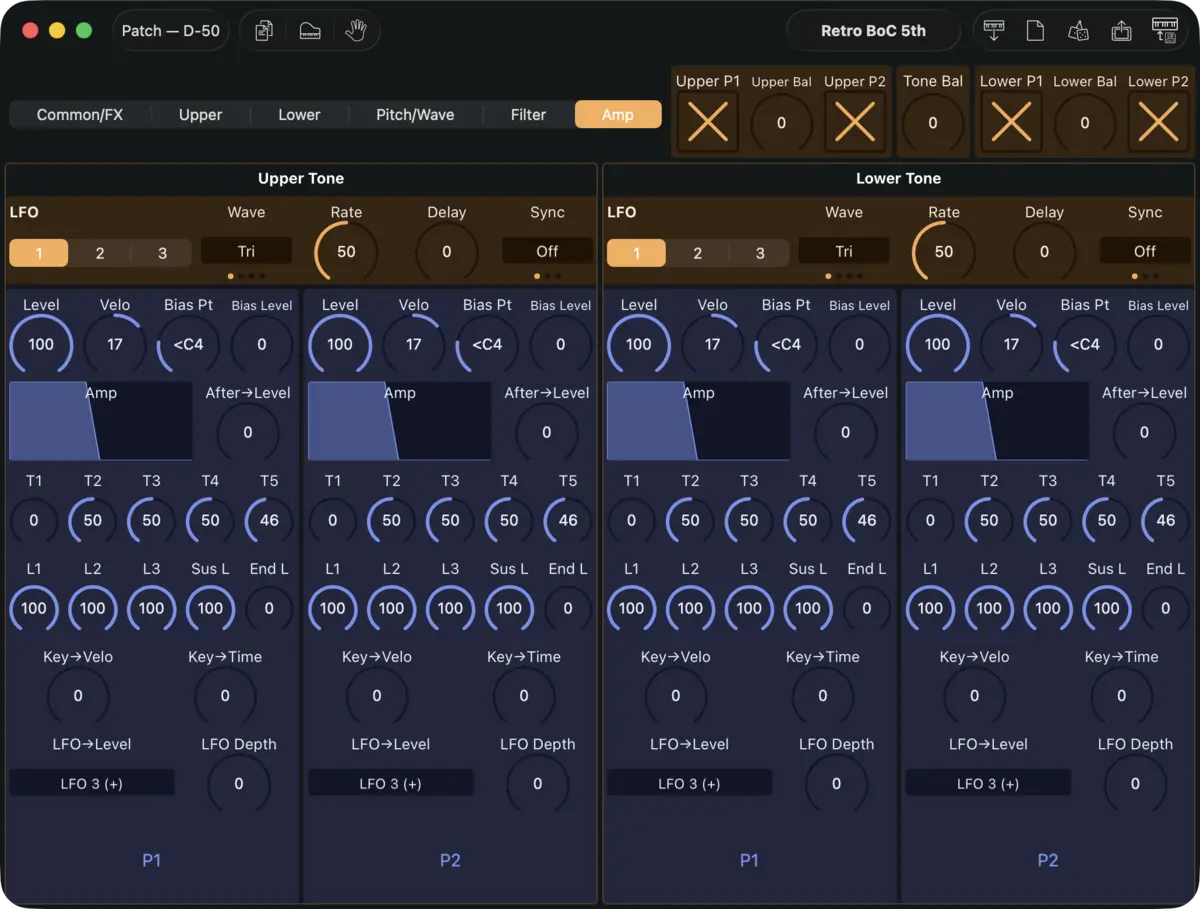Open Lower Tone P1 LFO→Level dropdown
Image resolution: width=1200 pixels, height=909 pixels.
689,783
